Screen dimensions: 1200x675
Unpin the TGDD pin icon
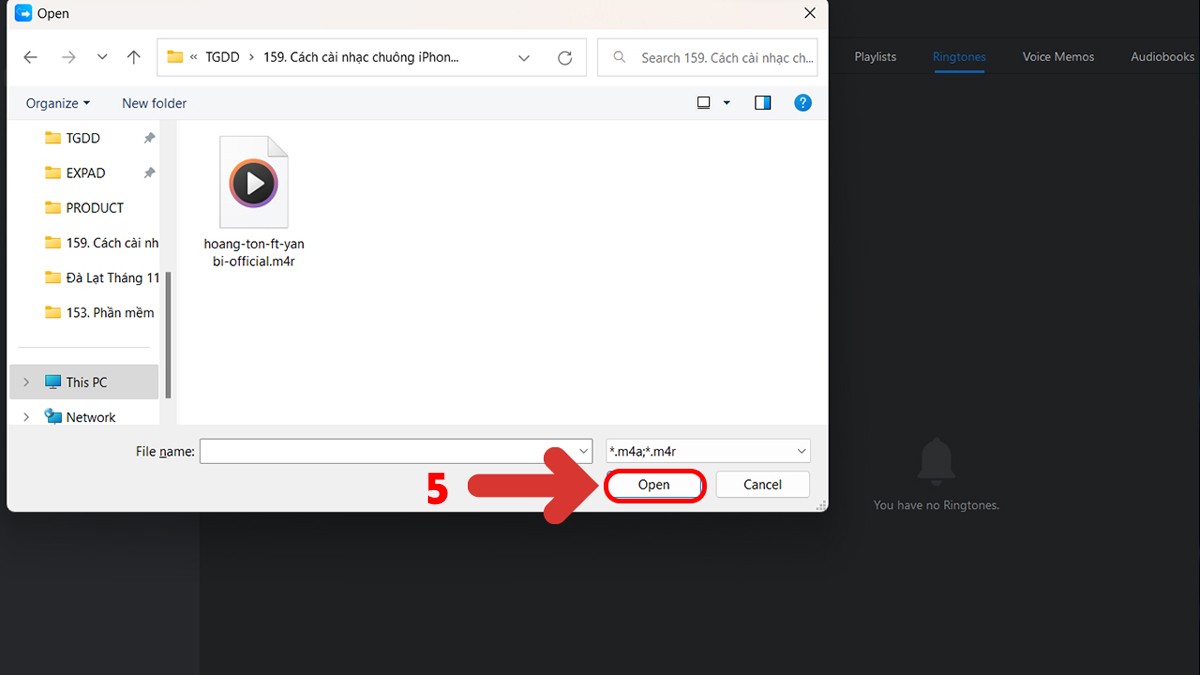149,138
